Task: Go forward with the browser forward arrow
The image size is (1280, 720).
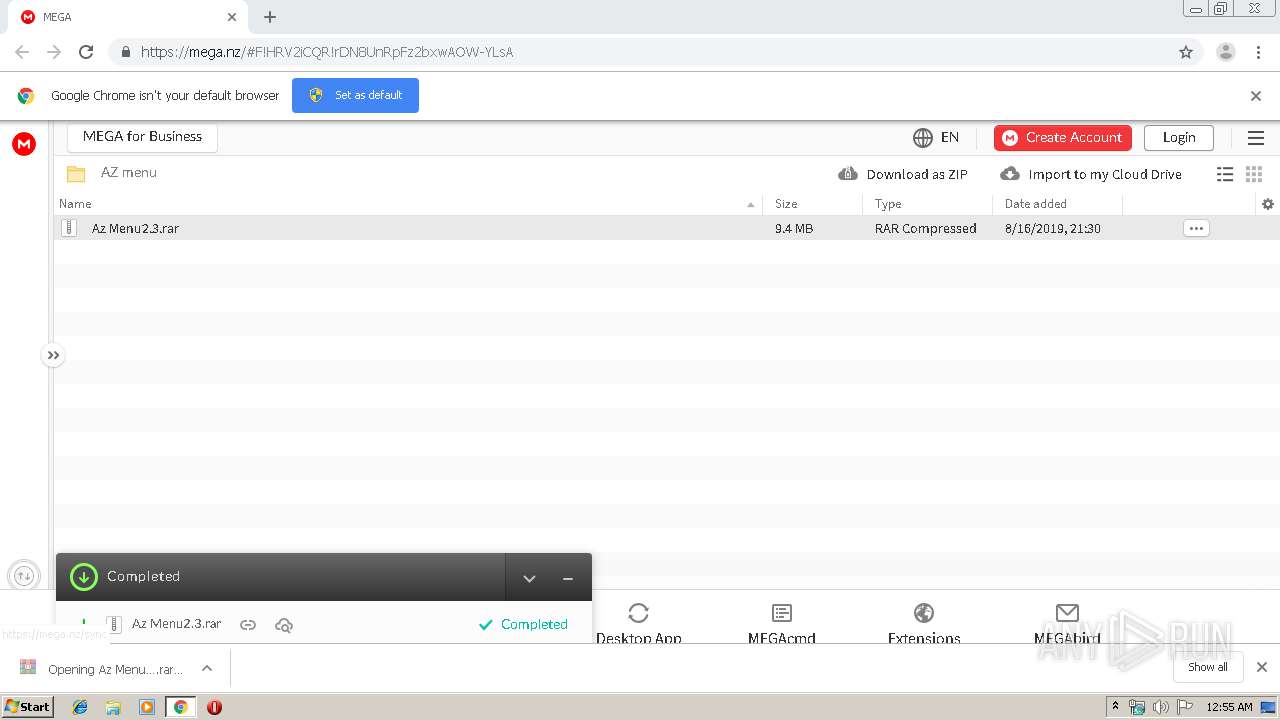Action: pyautogui.click(x=54, y=52)
